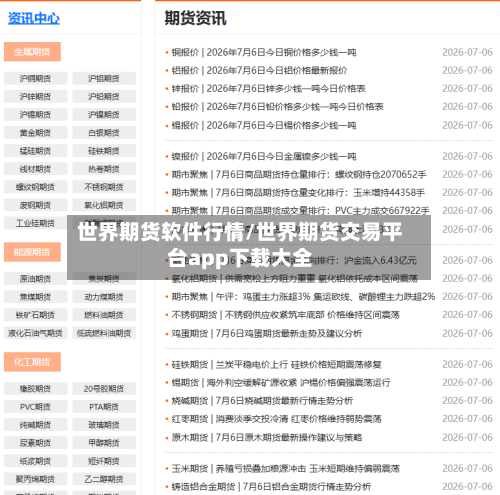
Task: Select the 能源期货 category button
Action: pyautogui.click(x=32, y=252)
